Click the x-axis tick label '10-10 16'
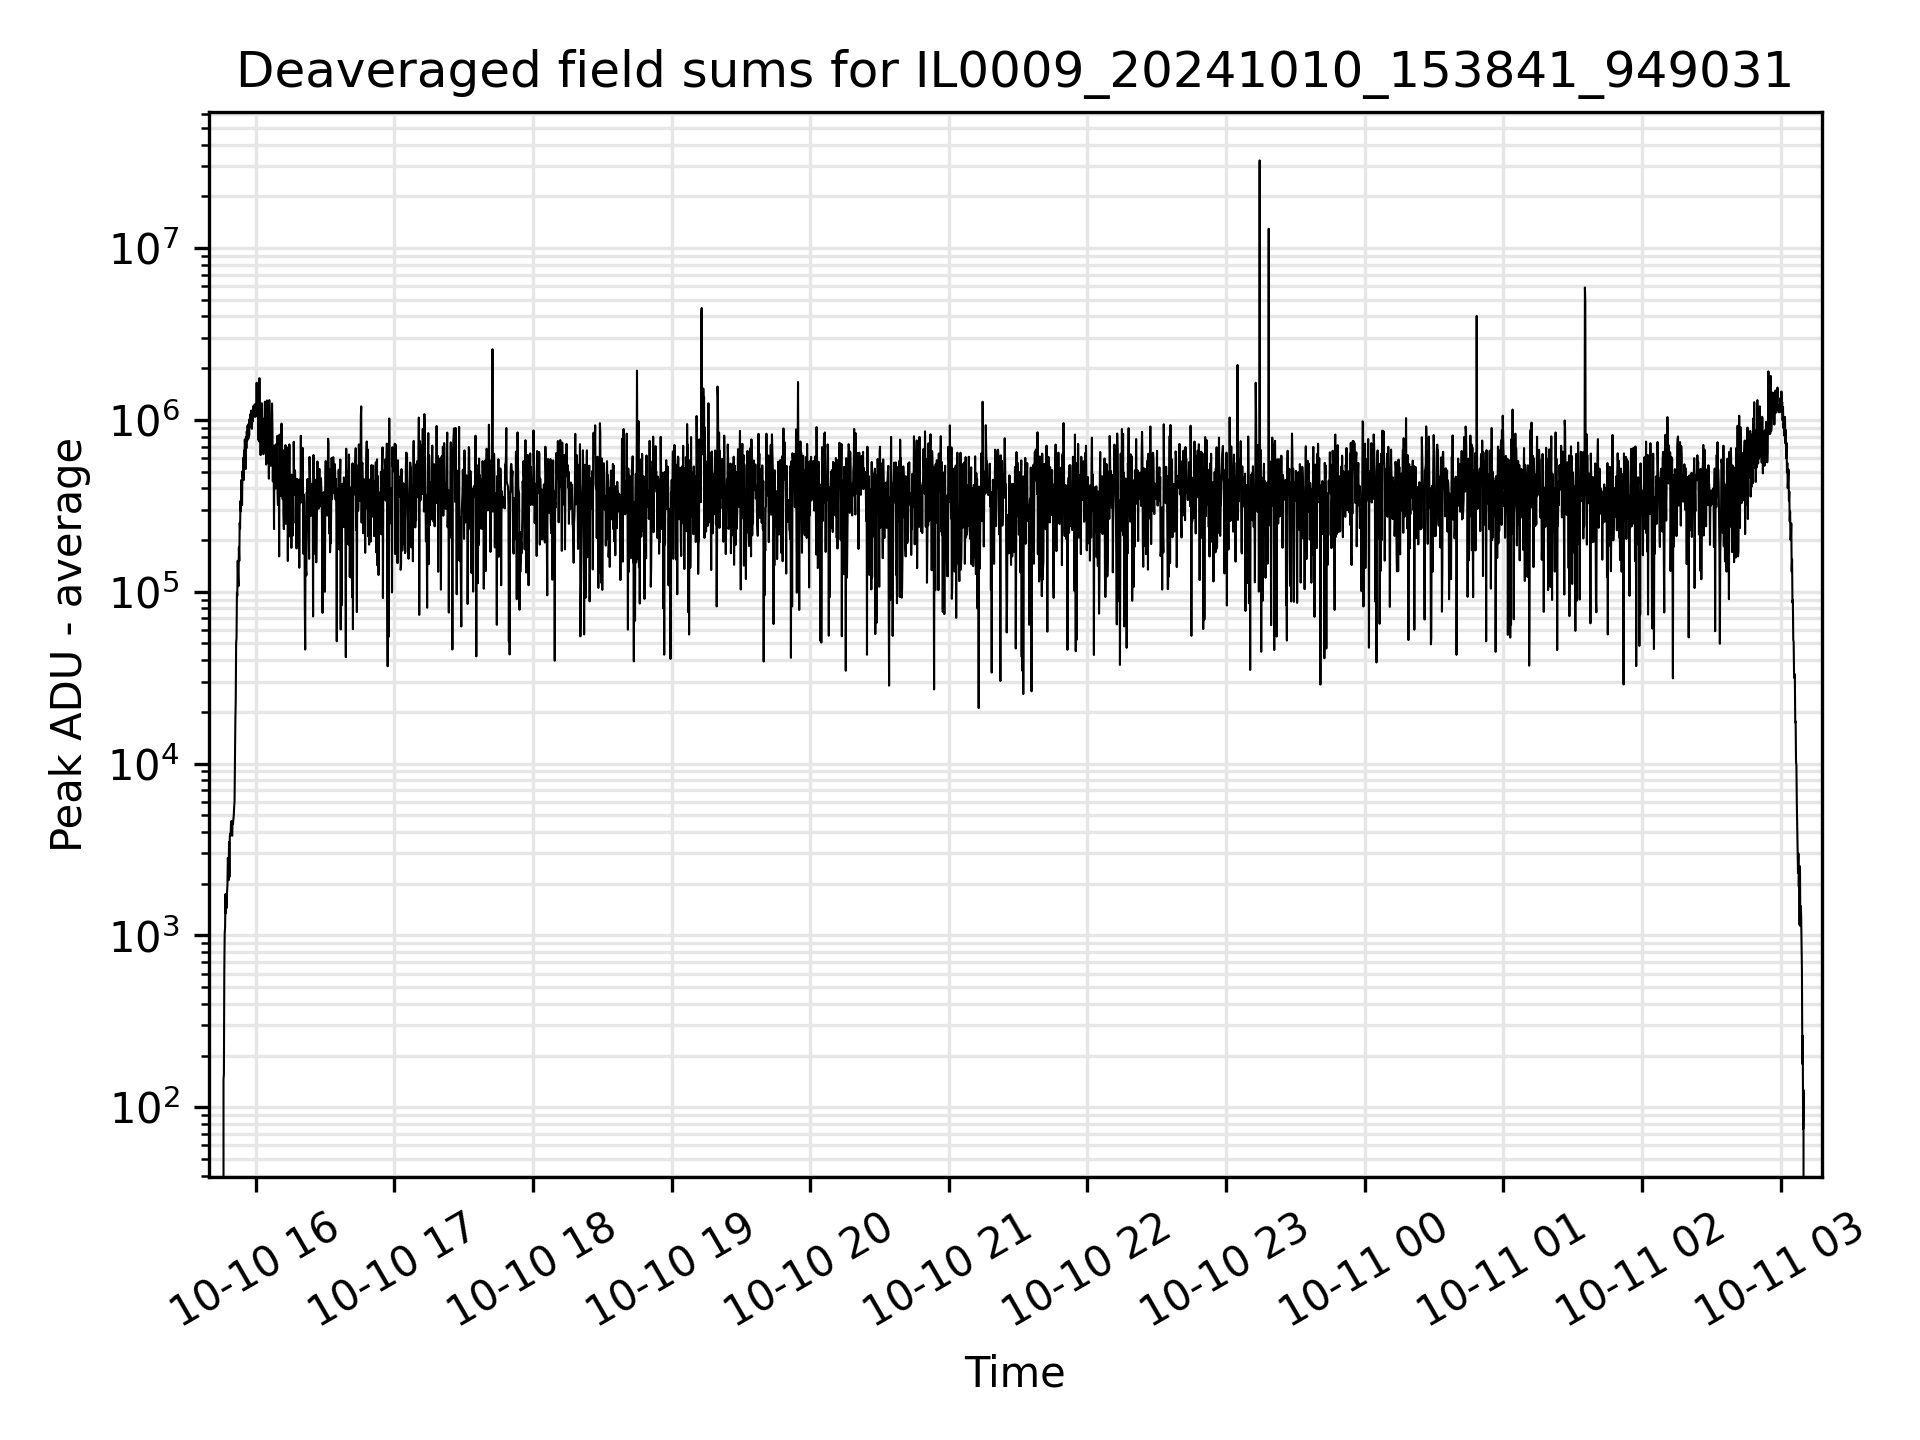 pos(253,1271)
